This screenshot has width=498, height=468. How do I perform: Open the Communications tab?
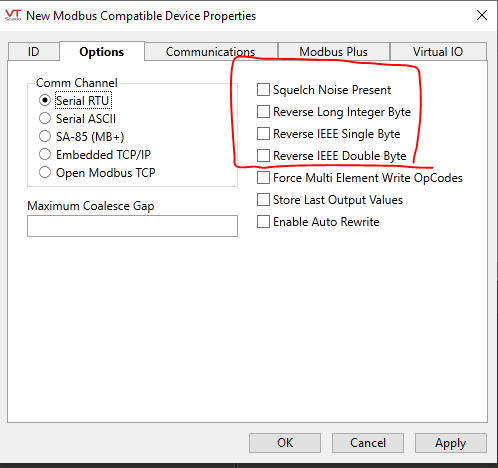tap(211, 52)
